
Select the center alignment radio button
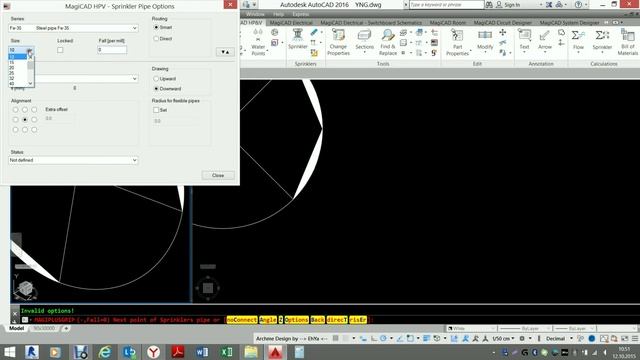click(x=25, y=120)
